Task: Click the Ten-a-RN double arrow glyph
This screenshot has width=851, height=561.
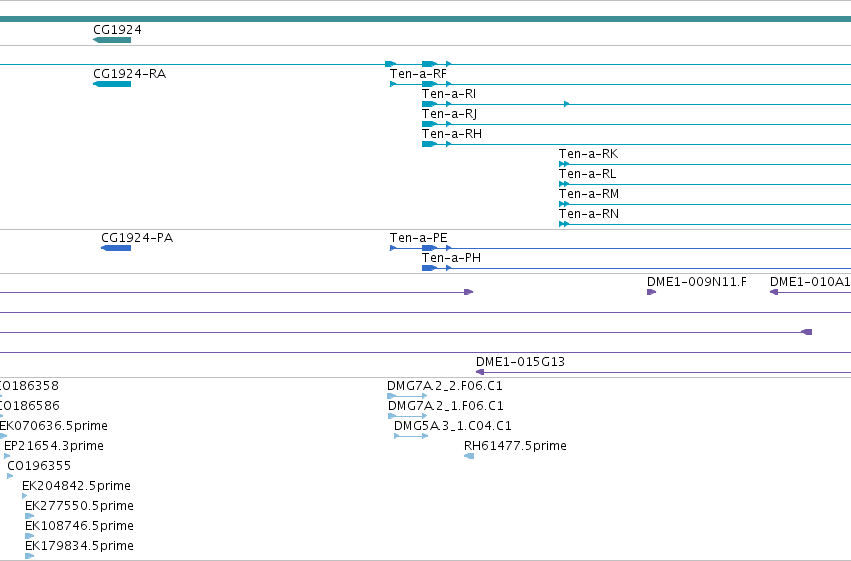Action: point(564,225)
